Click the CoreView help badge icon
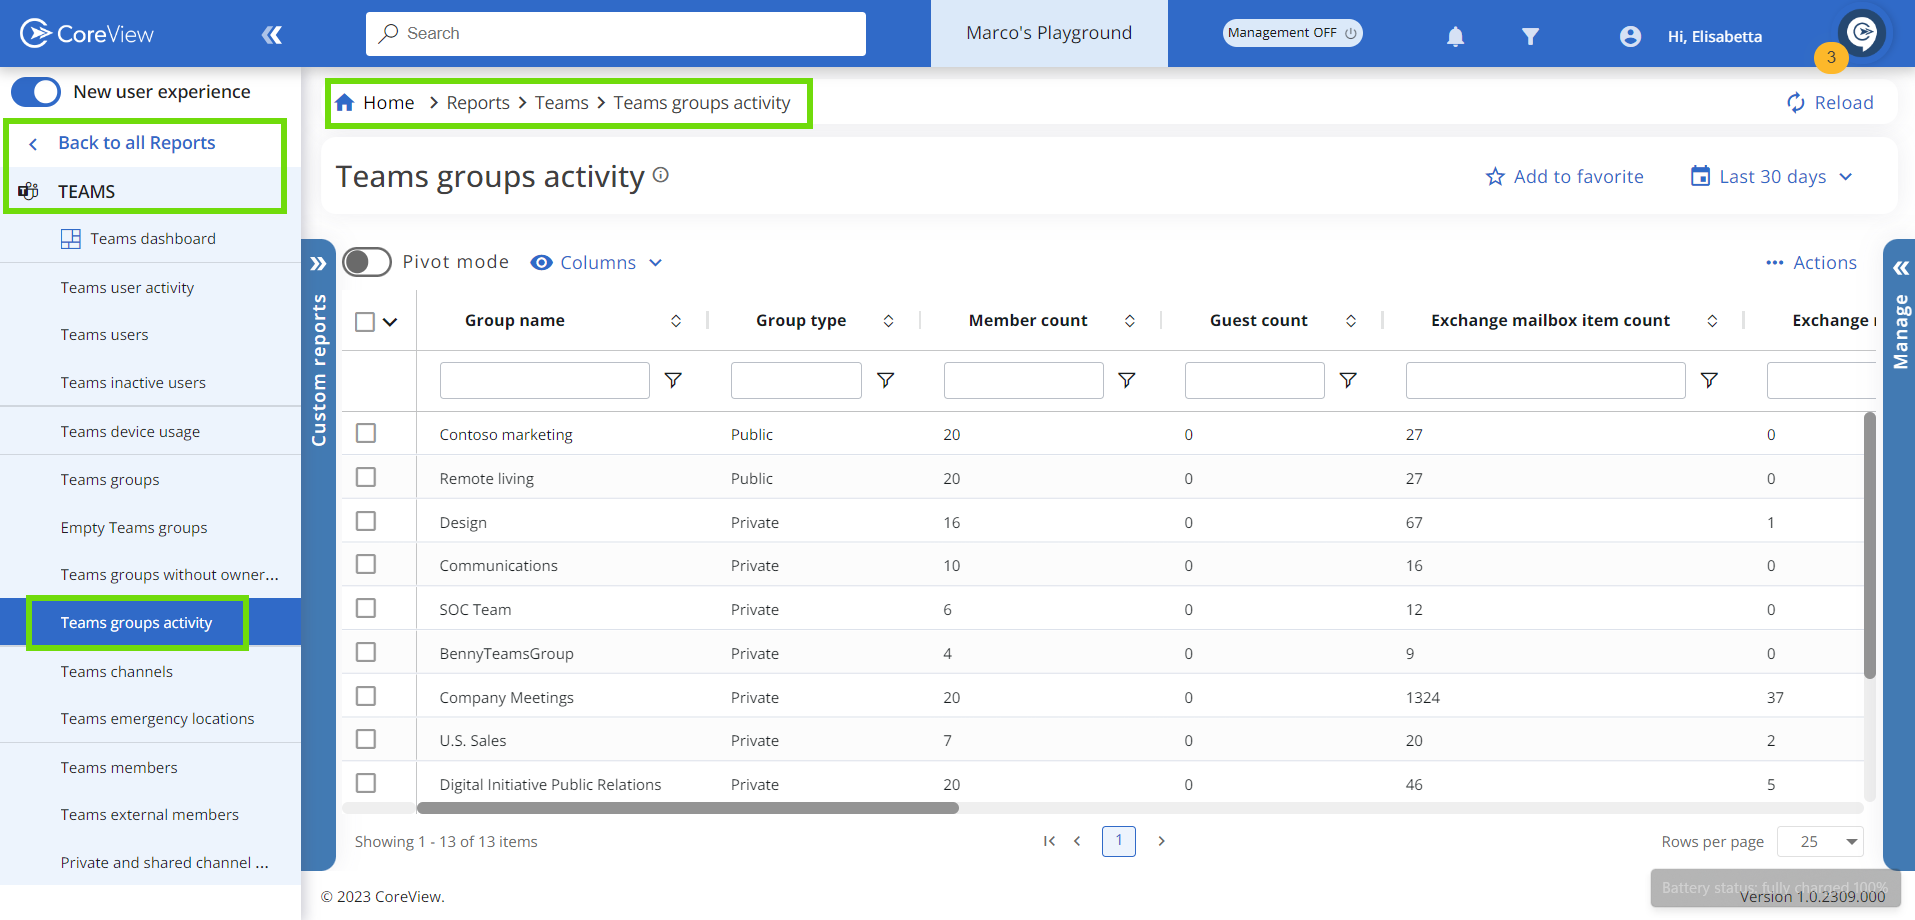Viewport: 1915px width, 920px height. (x=1862, y=33)
